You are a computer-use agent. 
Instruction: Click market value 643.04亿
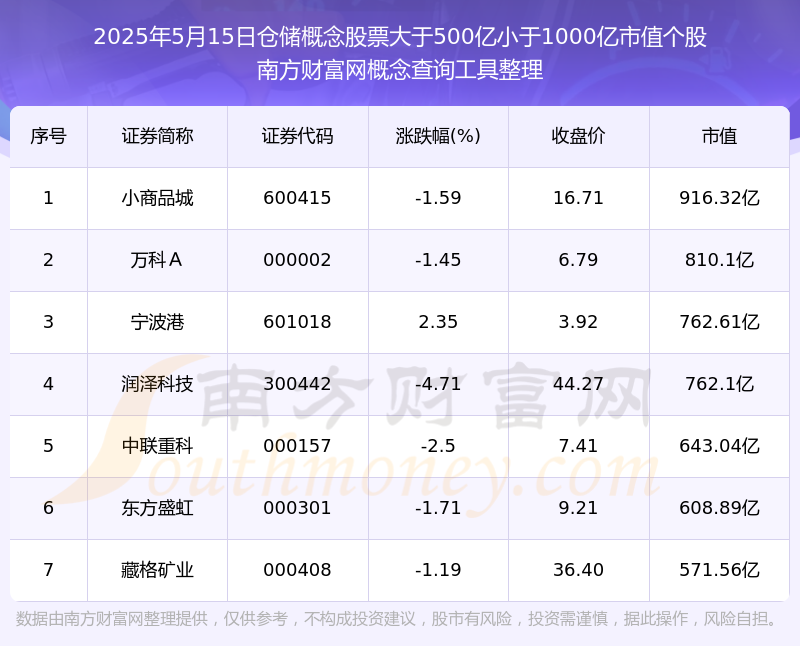tap(719, 446)
